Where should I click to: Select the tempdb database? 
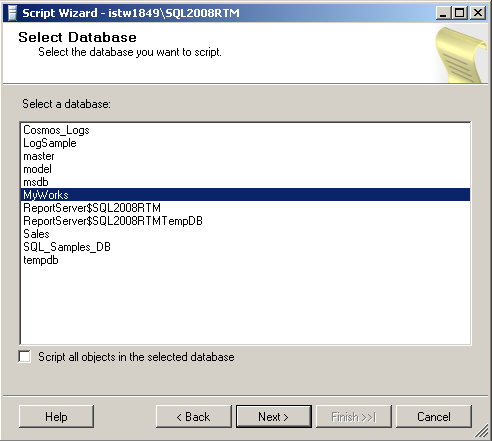245,260
